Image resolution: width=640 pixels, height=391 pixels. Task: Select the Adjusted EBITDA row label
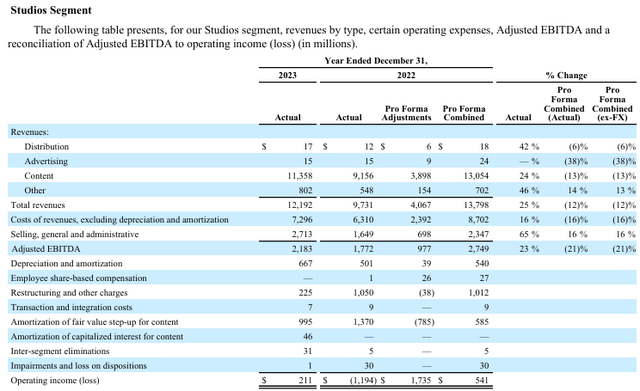[46, 249]
